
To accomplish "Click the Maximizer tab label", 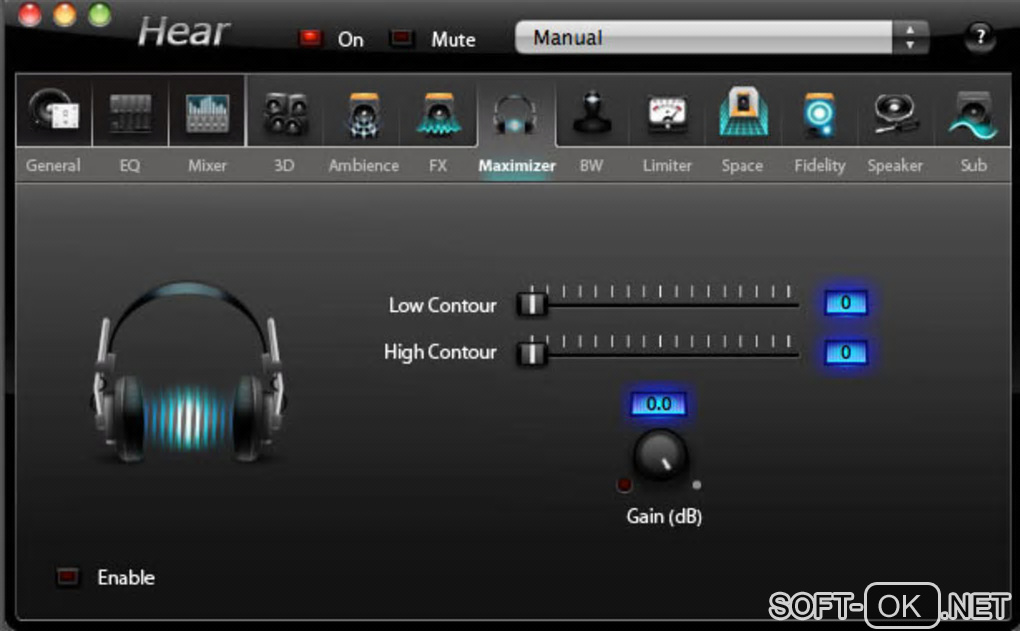I will (517, 165).
